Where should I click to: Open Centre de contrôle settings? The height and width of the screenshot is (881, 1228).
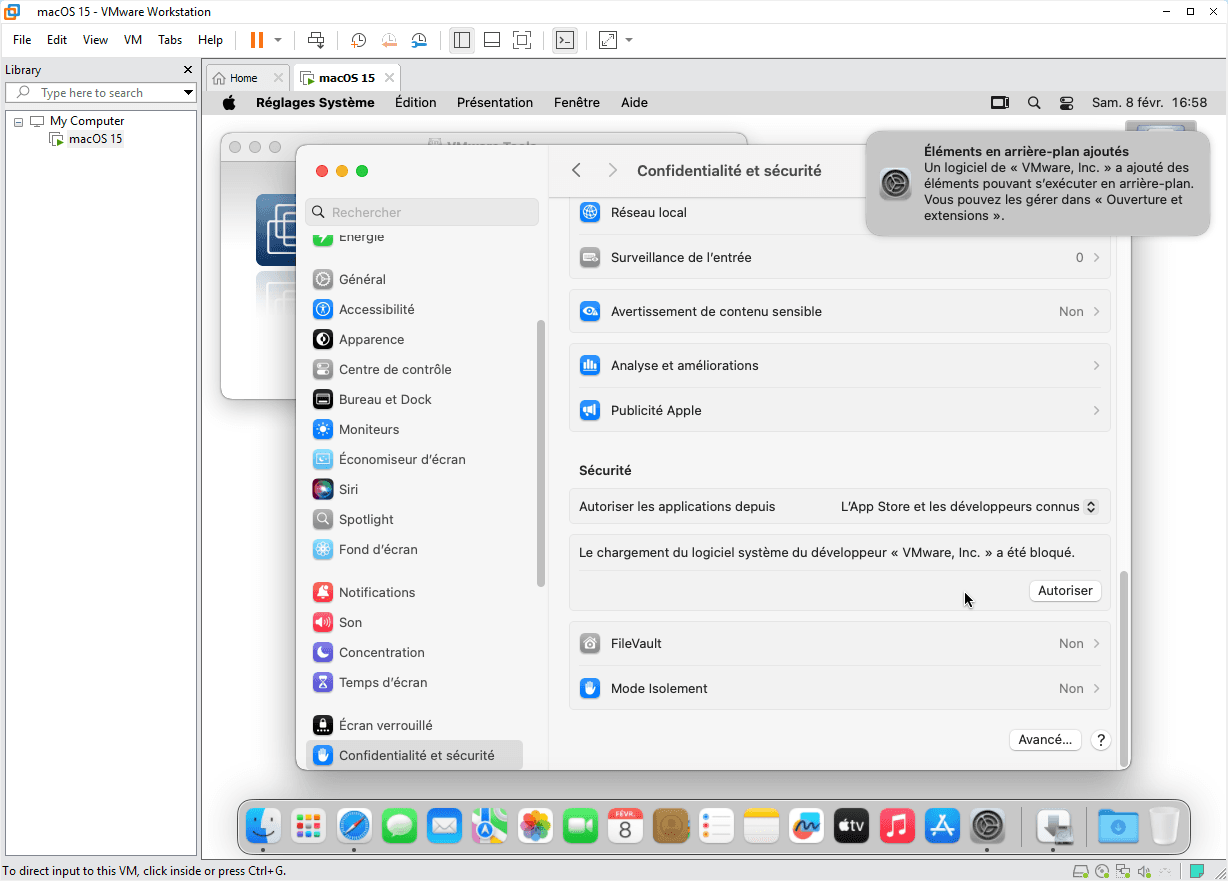coord(414,369)
